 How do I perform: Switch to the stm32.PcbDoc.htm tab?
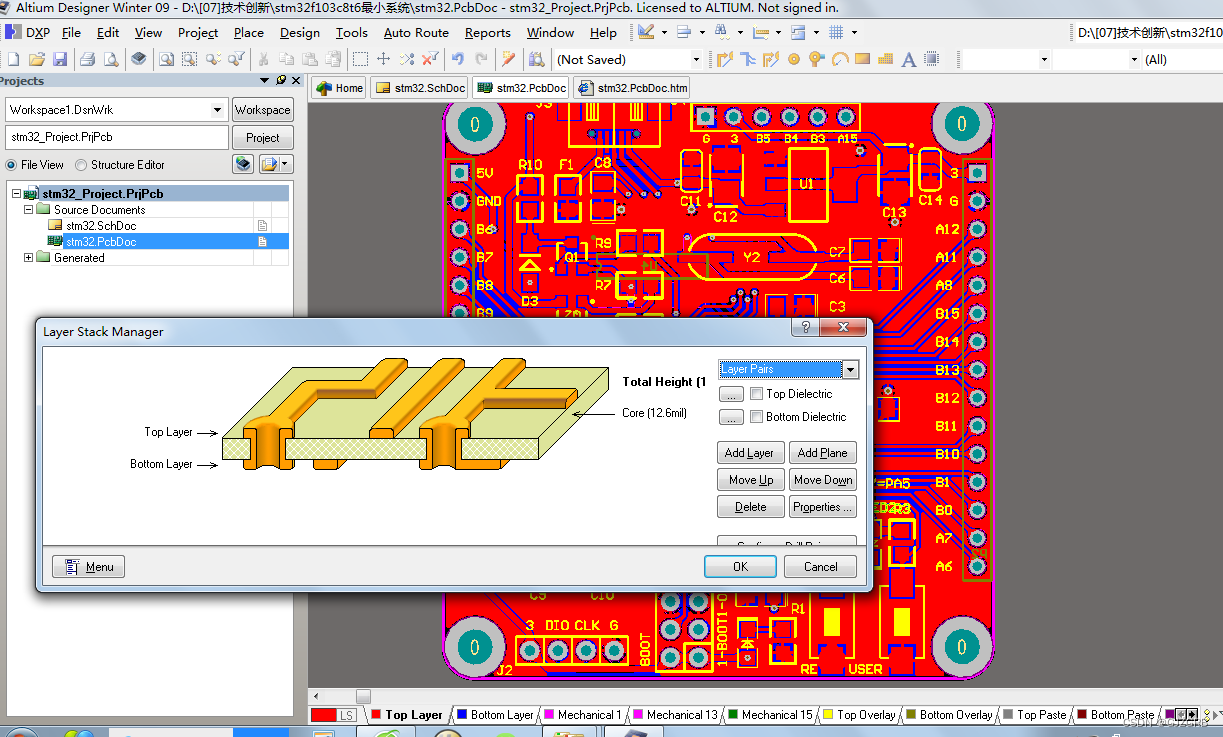tap(633, 88)
